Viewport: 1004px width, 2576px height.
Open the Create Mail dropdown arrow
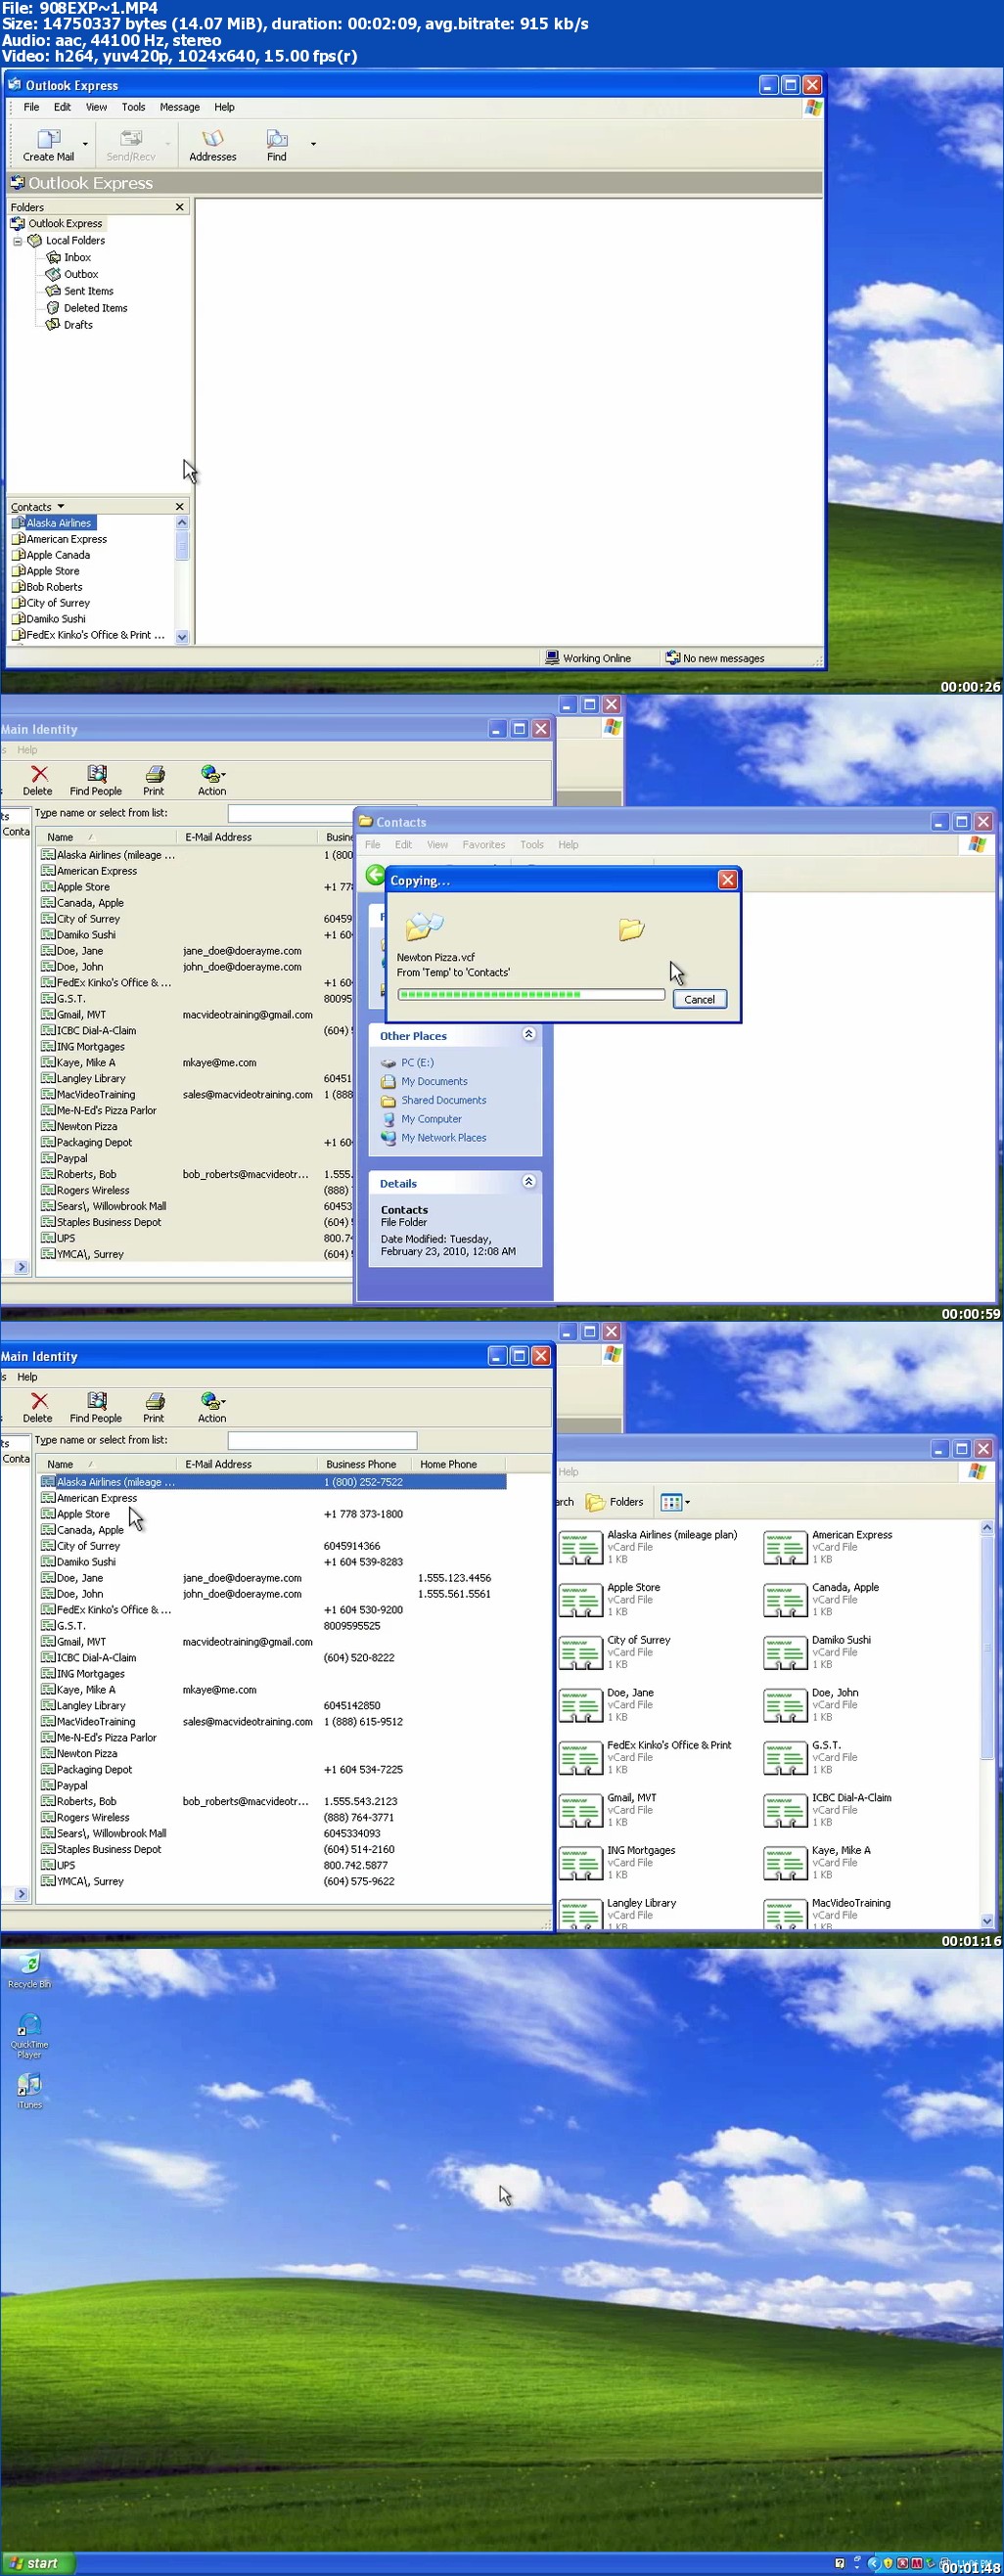(85, 145)
